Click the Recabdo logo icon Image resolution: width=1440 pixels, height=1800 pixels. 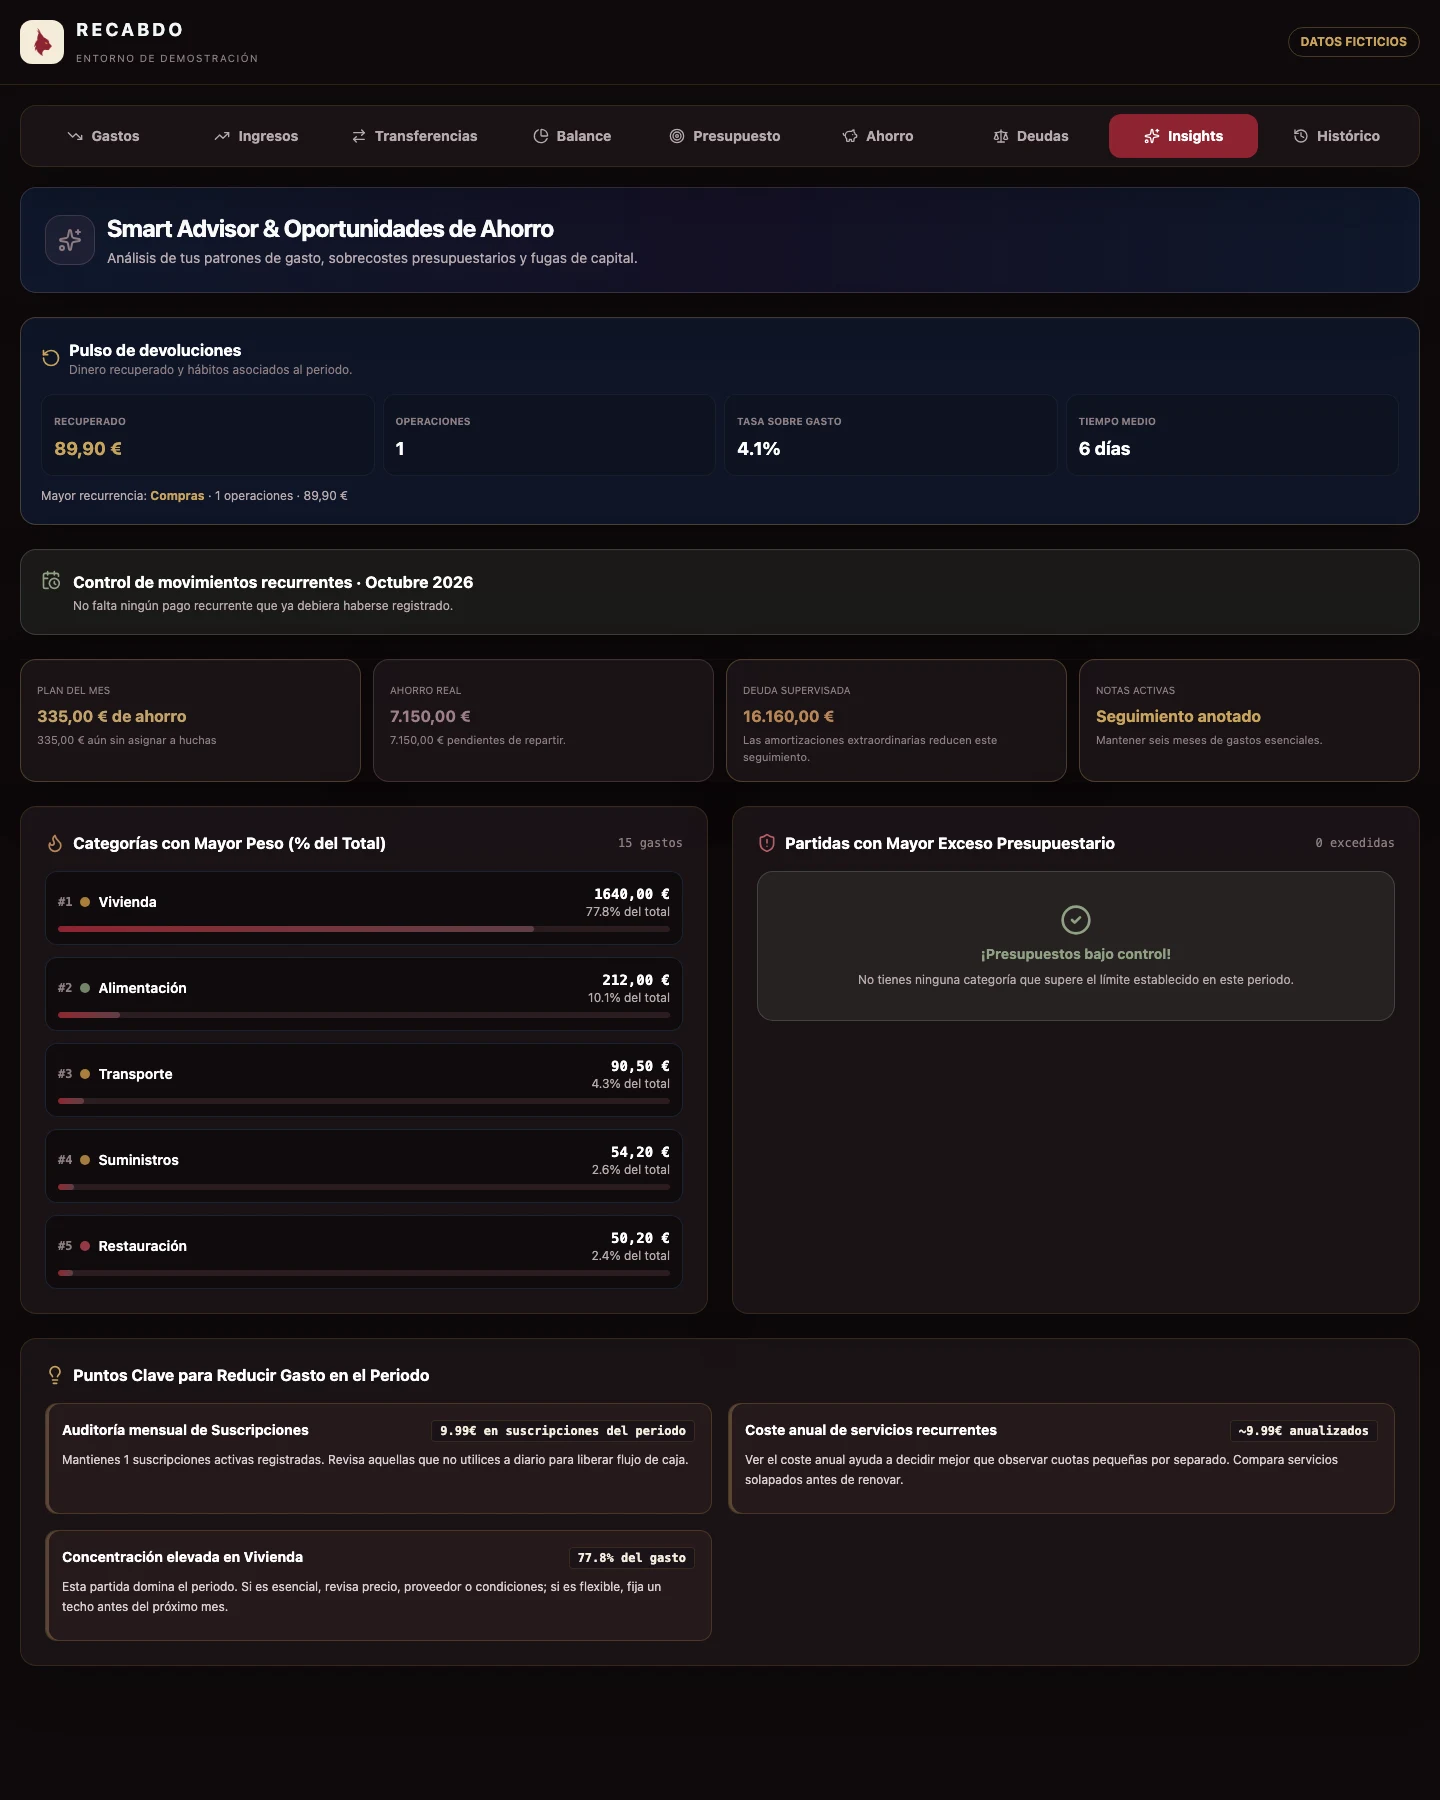tap(42, 42)
